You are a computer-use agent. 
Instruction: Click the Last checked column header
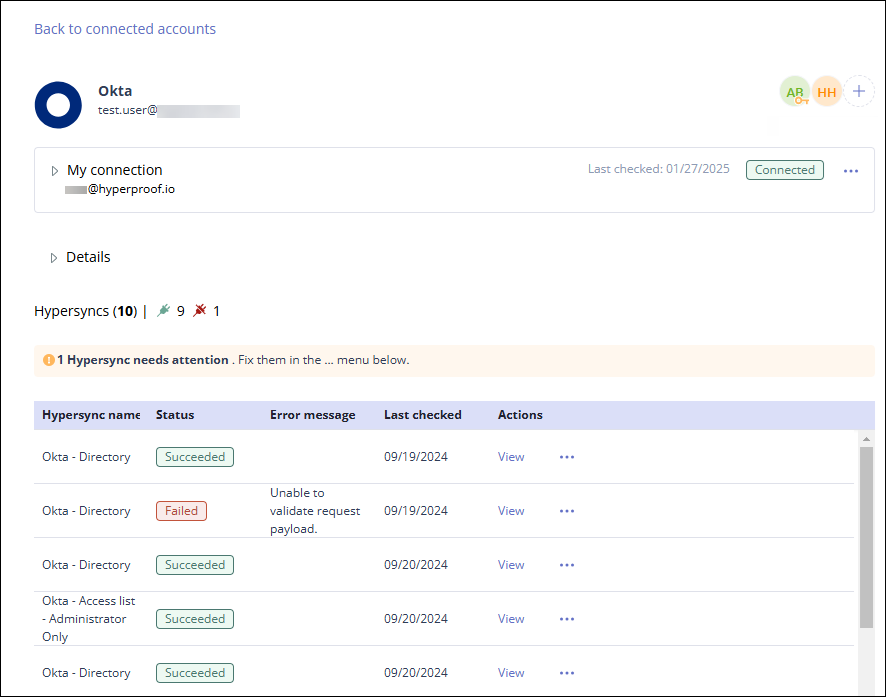(x=423, y=415)
